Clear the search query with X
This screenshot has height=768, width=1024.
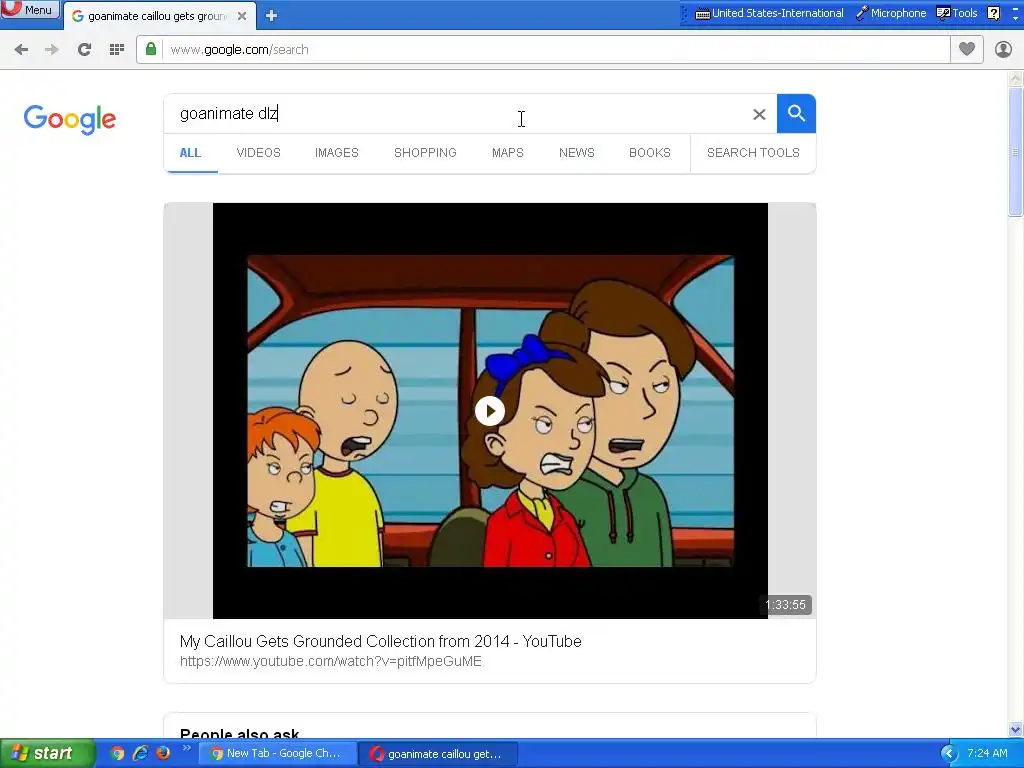click(759, 114)
